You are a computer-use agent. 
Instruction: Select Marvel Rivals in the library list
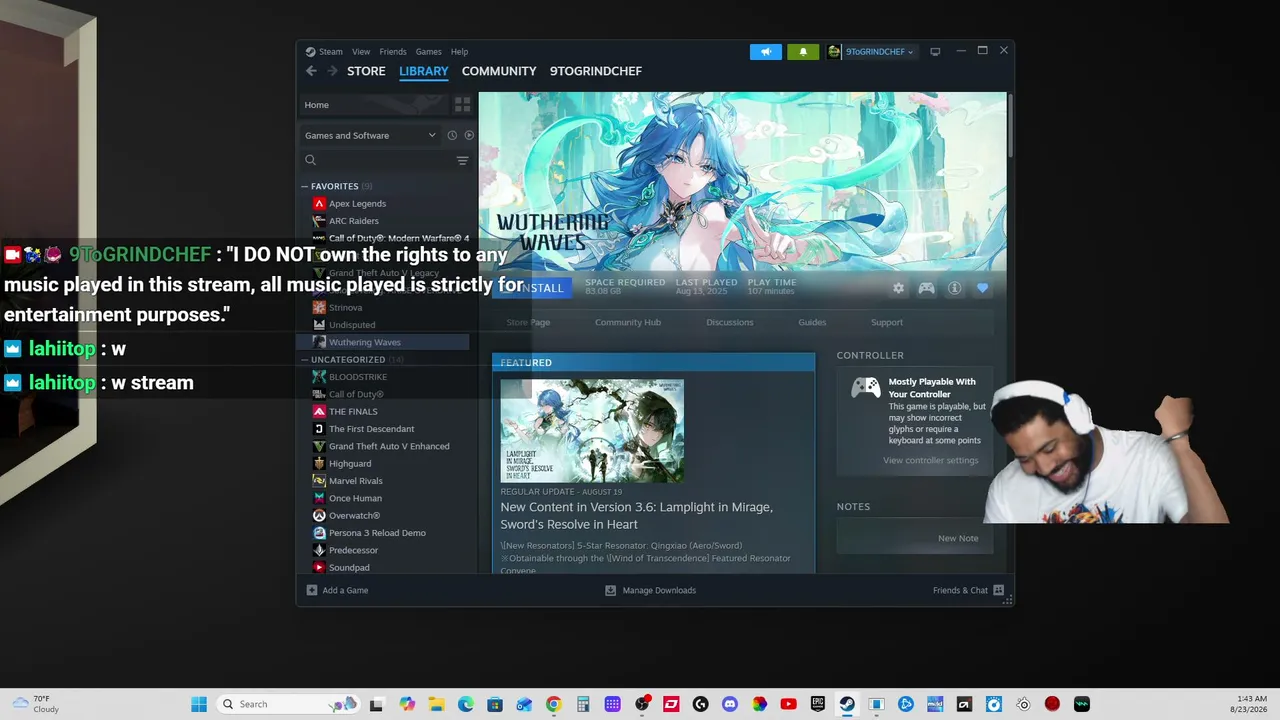point(356,481)
